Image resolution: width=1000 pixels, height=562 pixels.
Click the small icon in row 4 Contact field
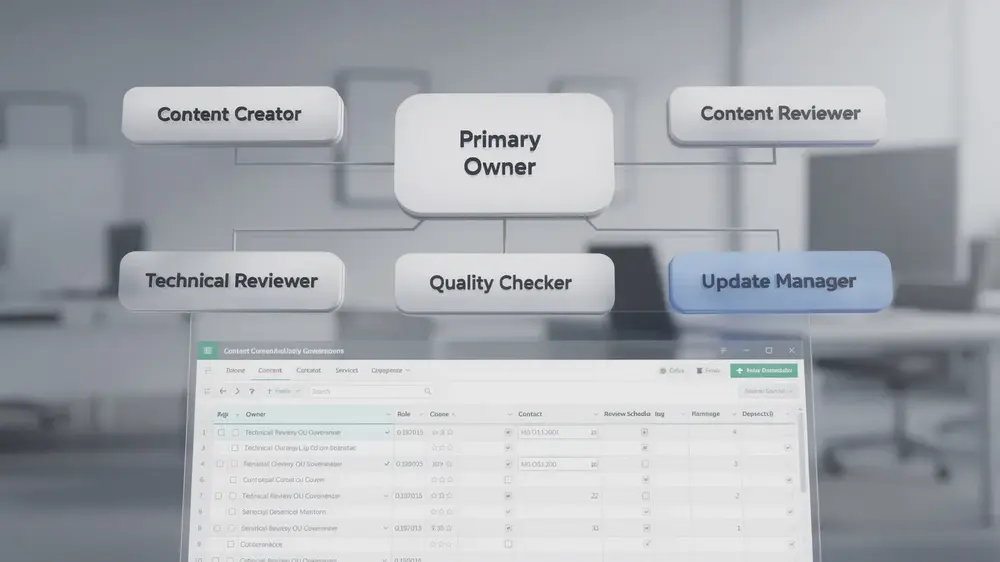pyautogui.click(x=593, y=464)
